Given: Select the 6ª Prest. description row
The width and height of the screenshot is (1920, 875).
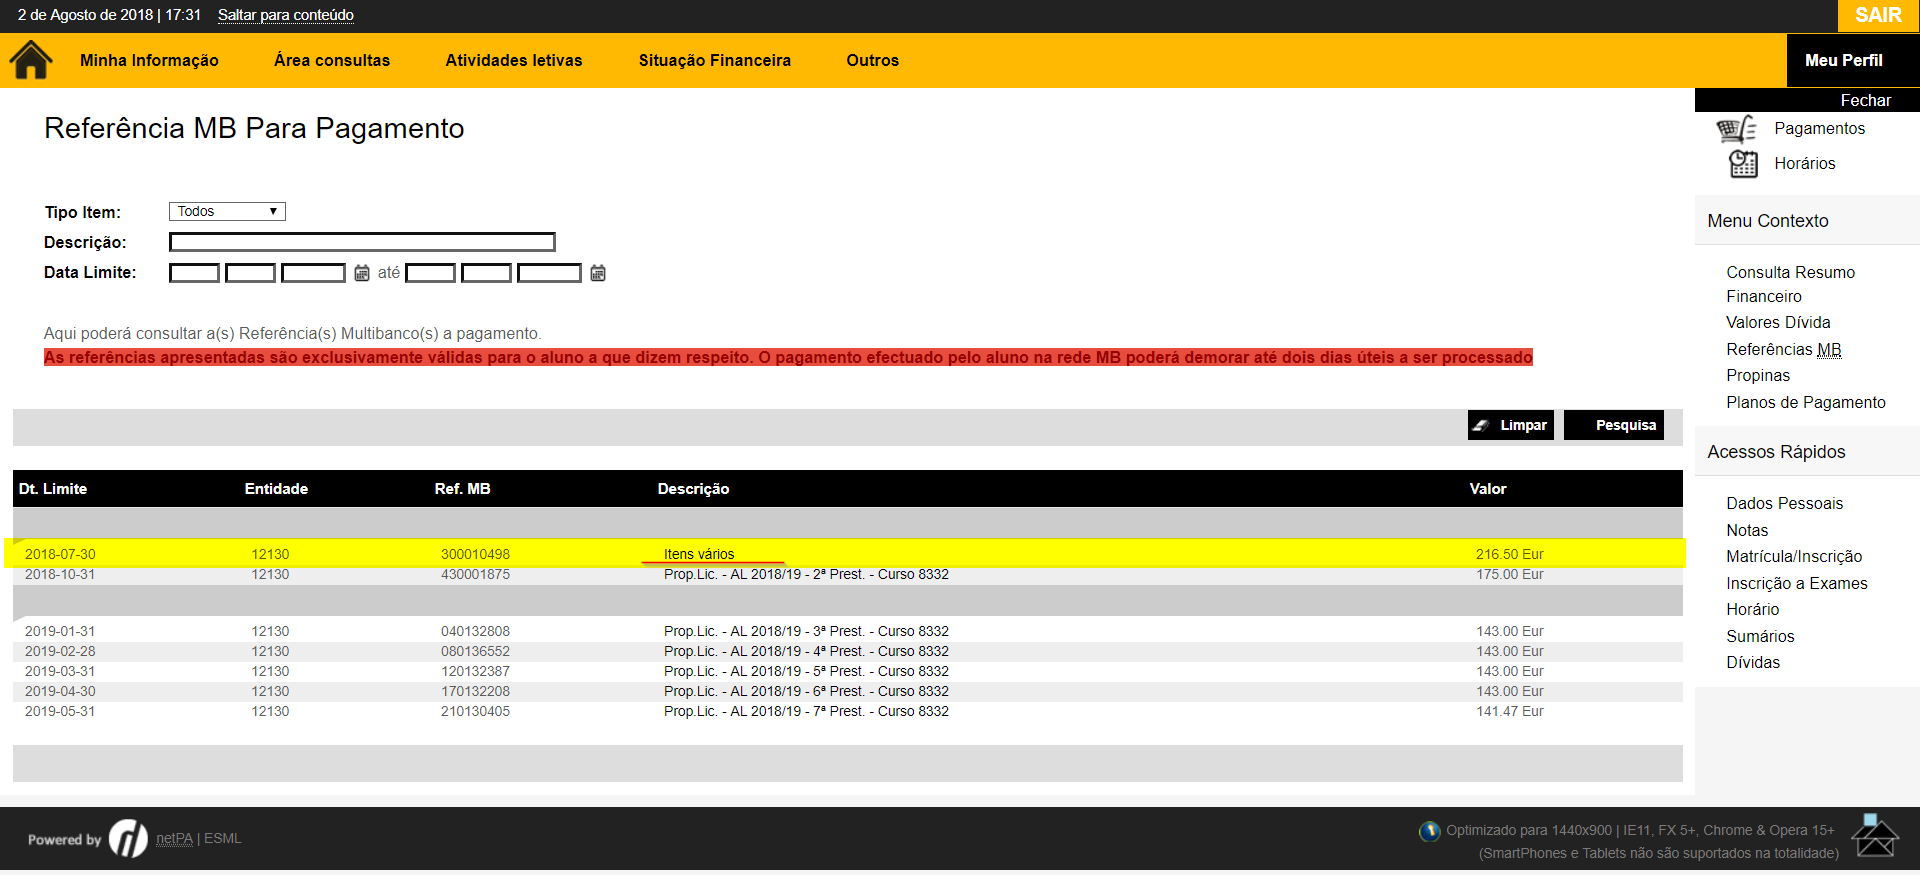Looking at the screenshot, I should click(x=806, y=691).
